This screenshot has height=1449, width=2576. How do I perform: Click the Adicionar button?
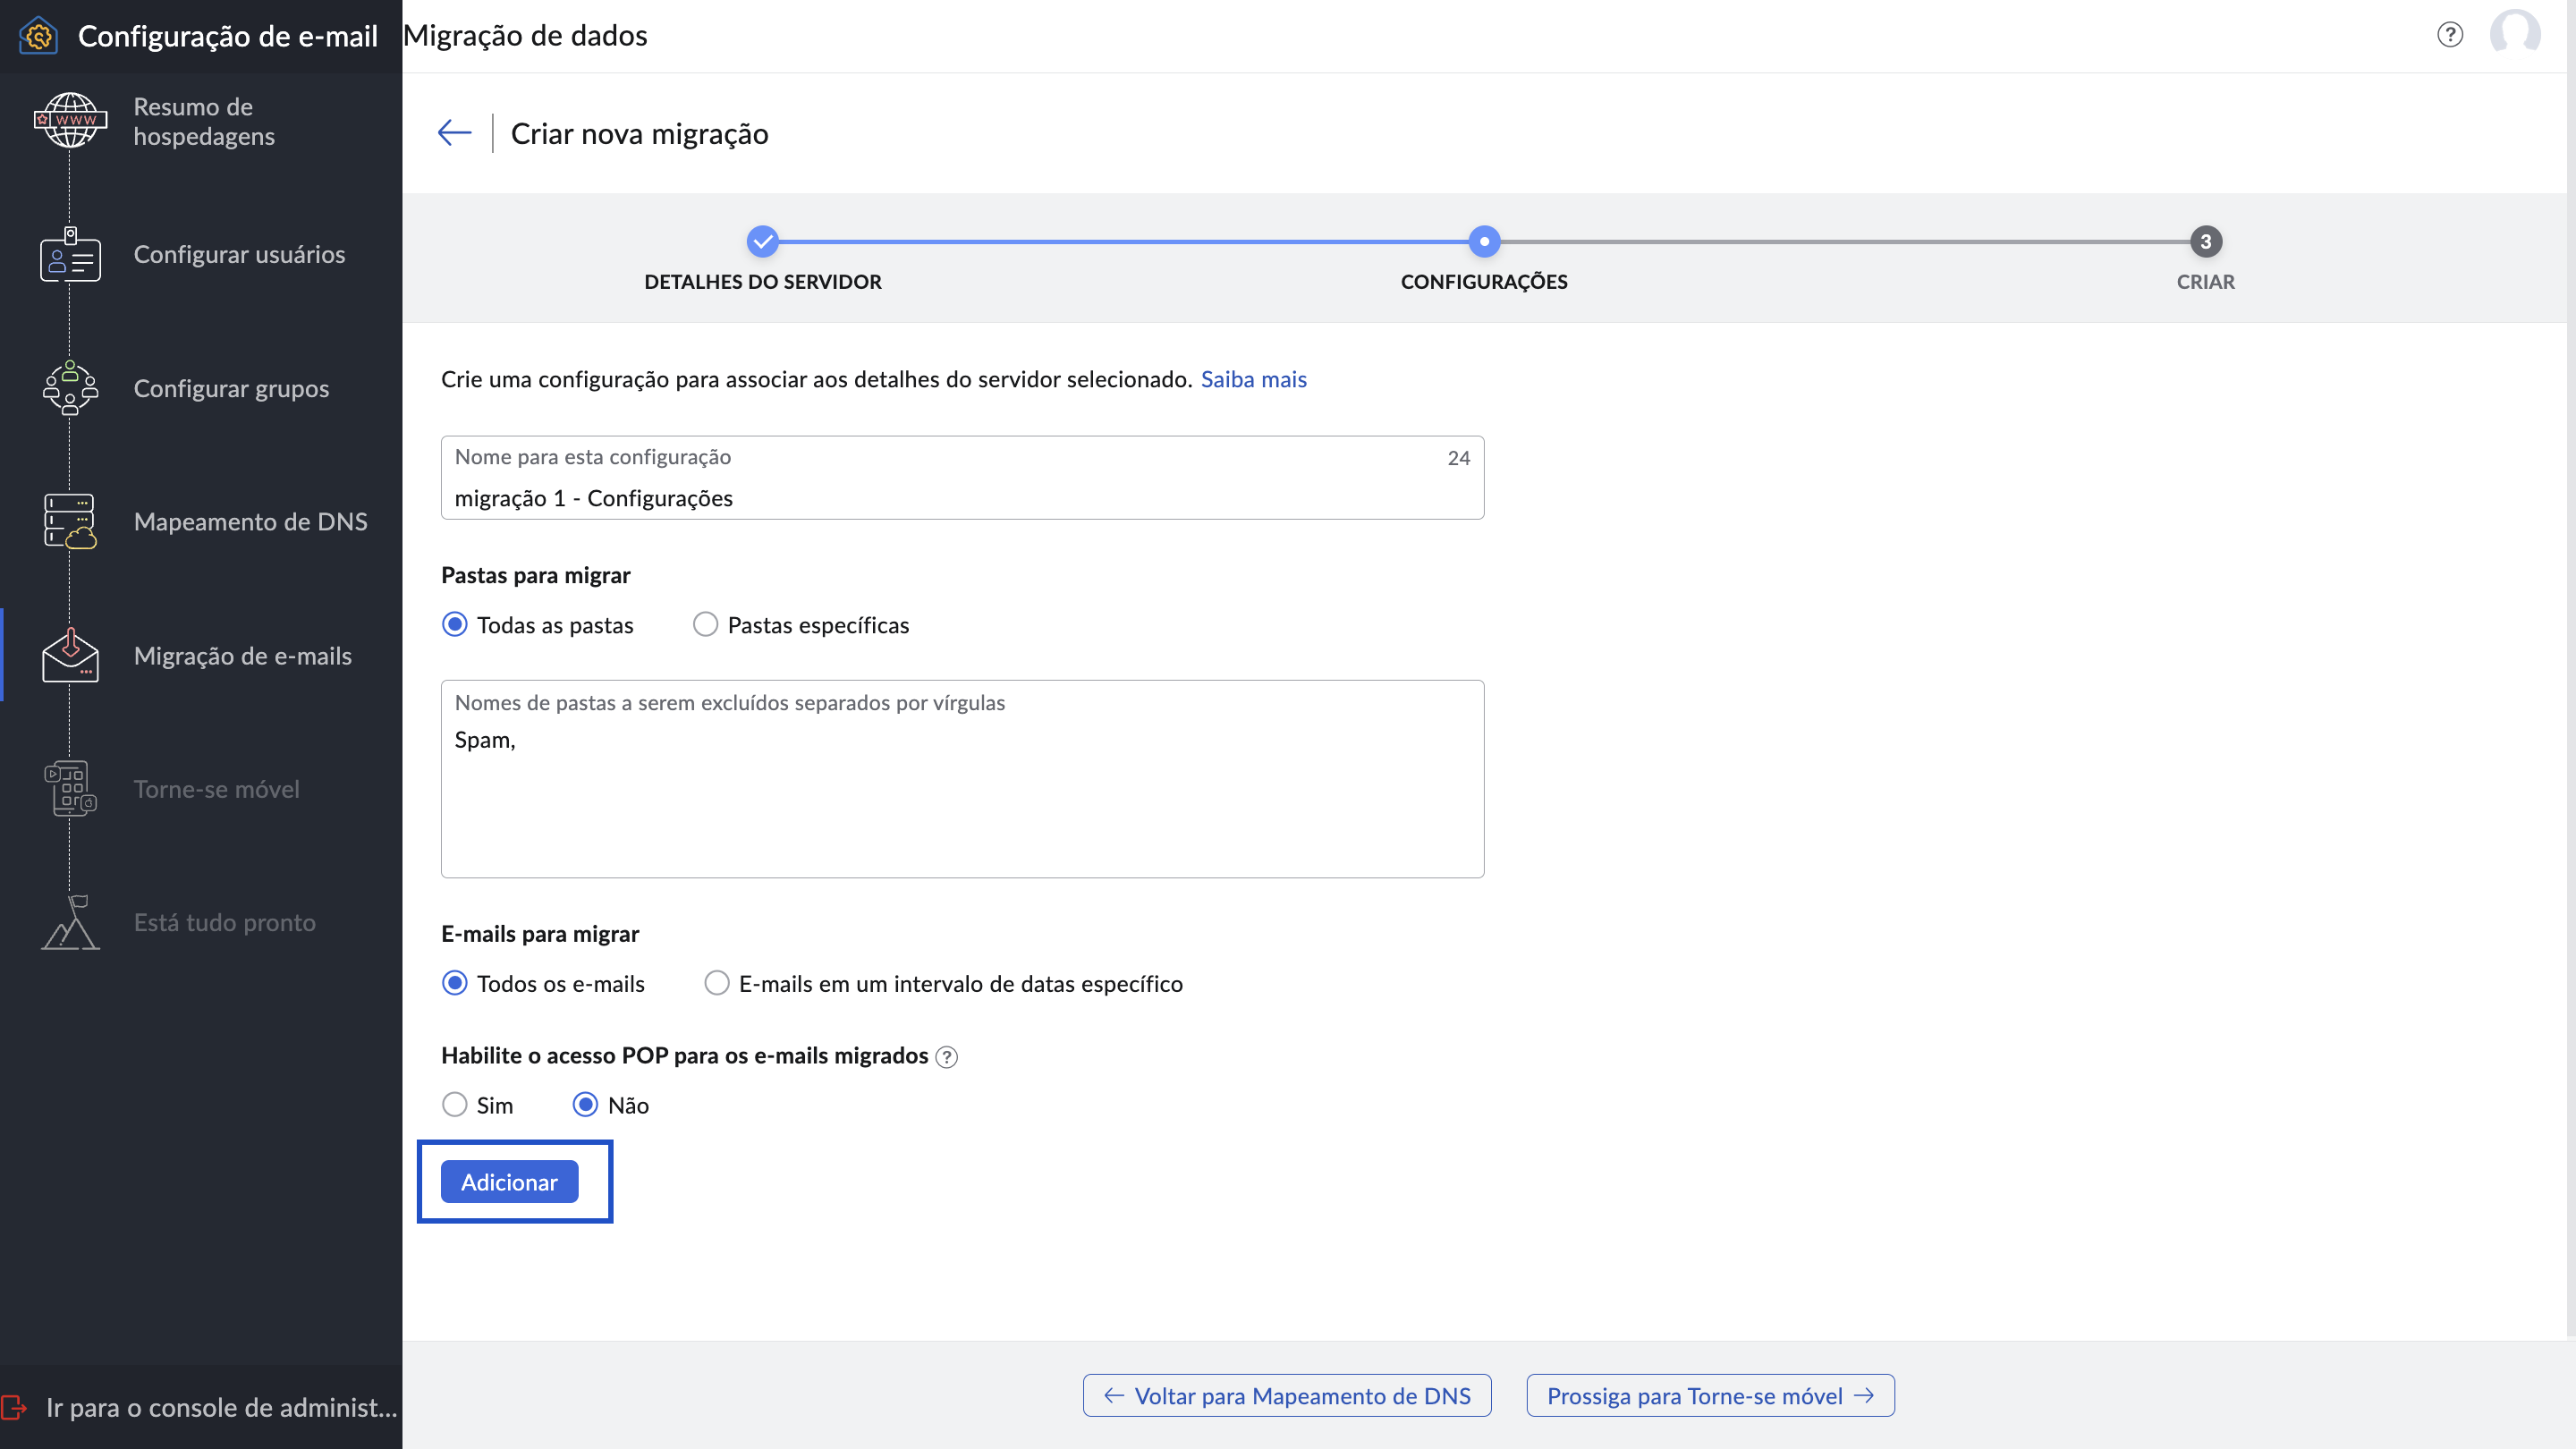click(x=509, y=1182)
